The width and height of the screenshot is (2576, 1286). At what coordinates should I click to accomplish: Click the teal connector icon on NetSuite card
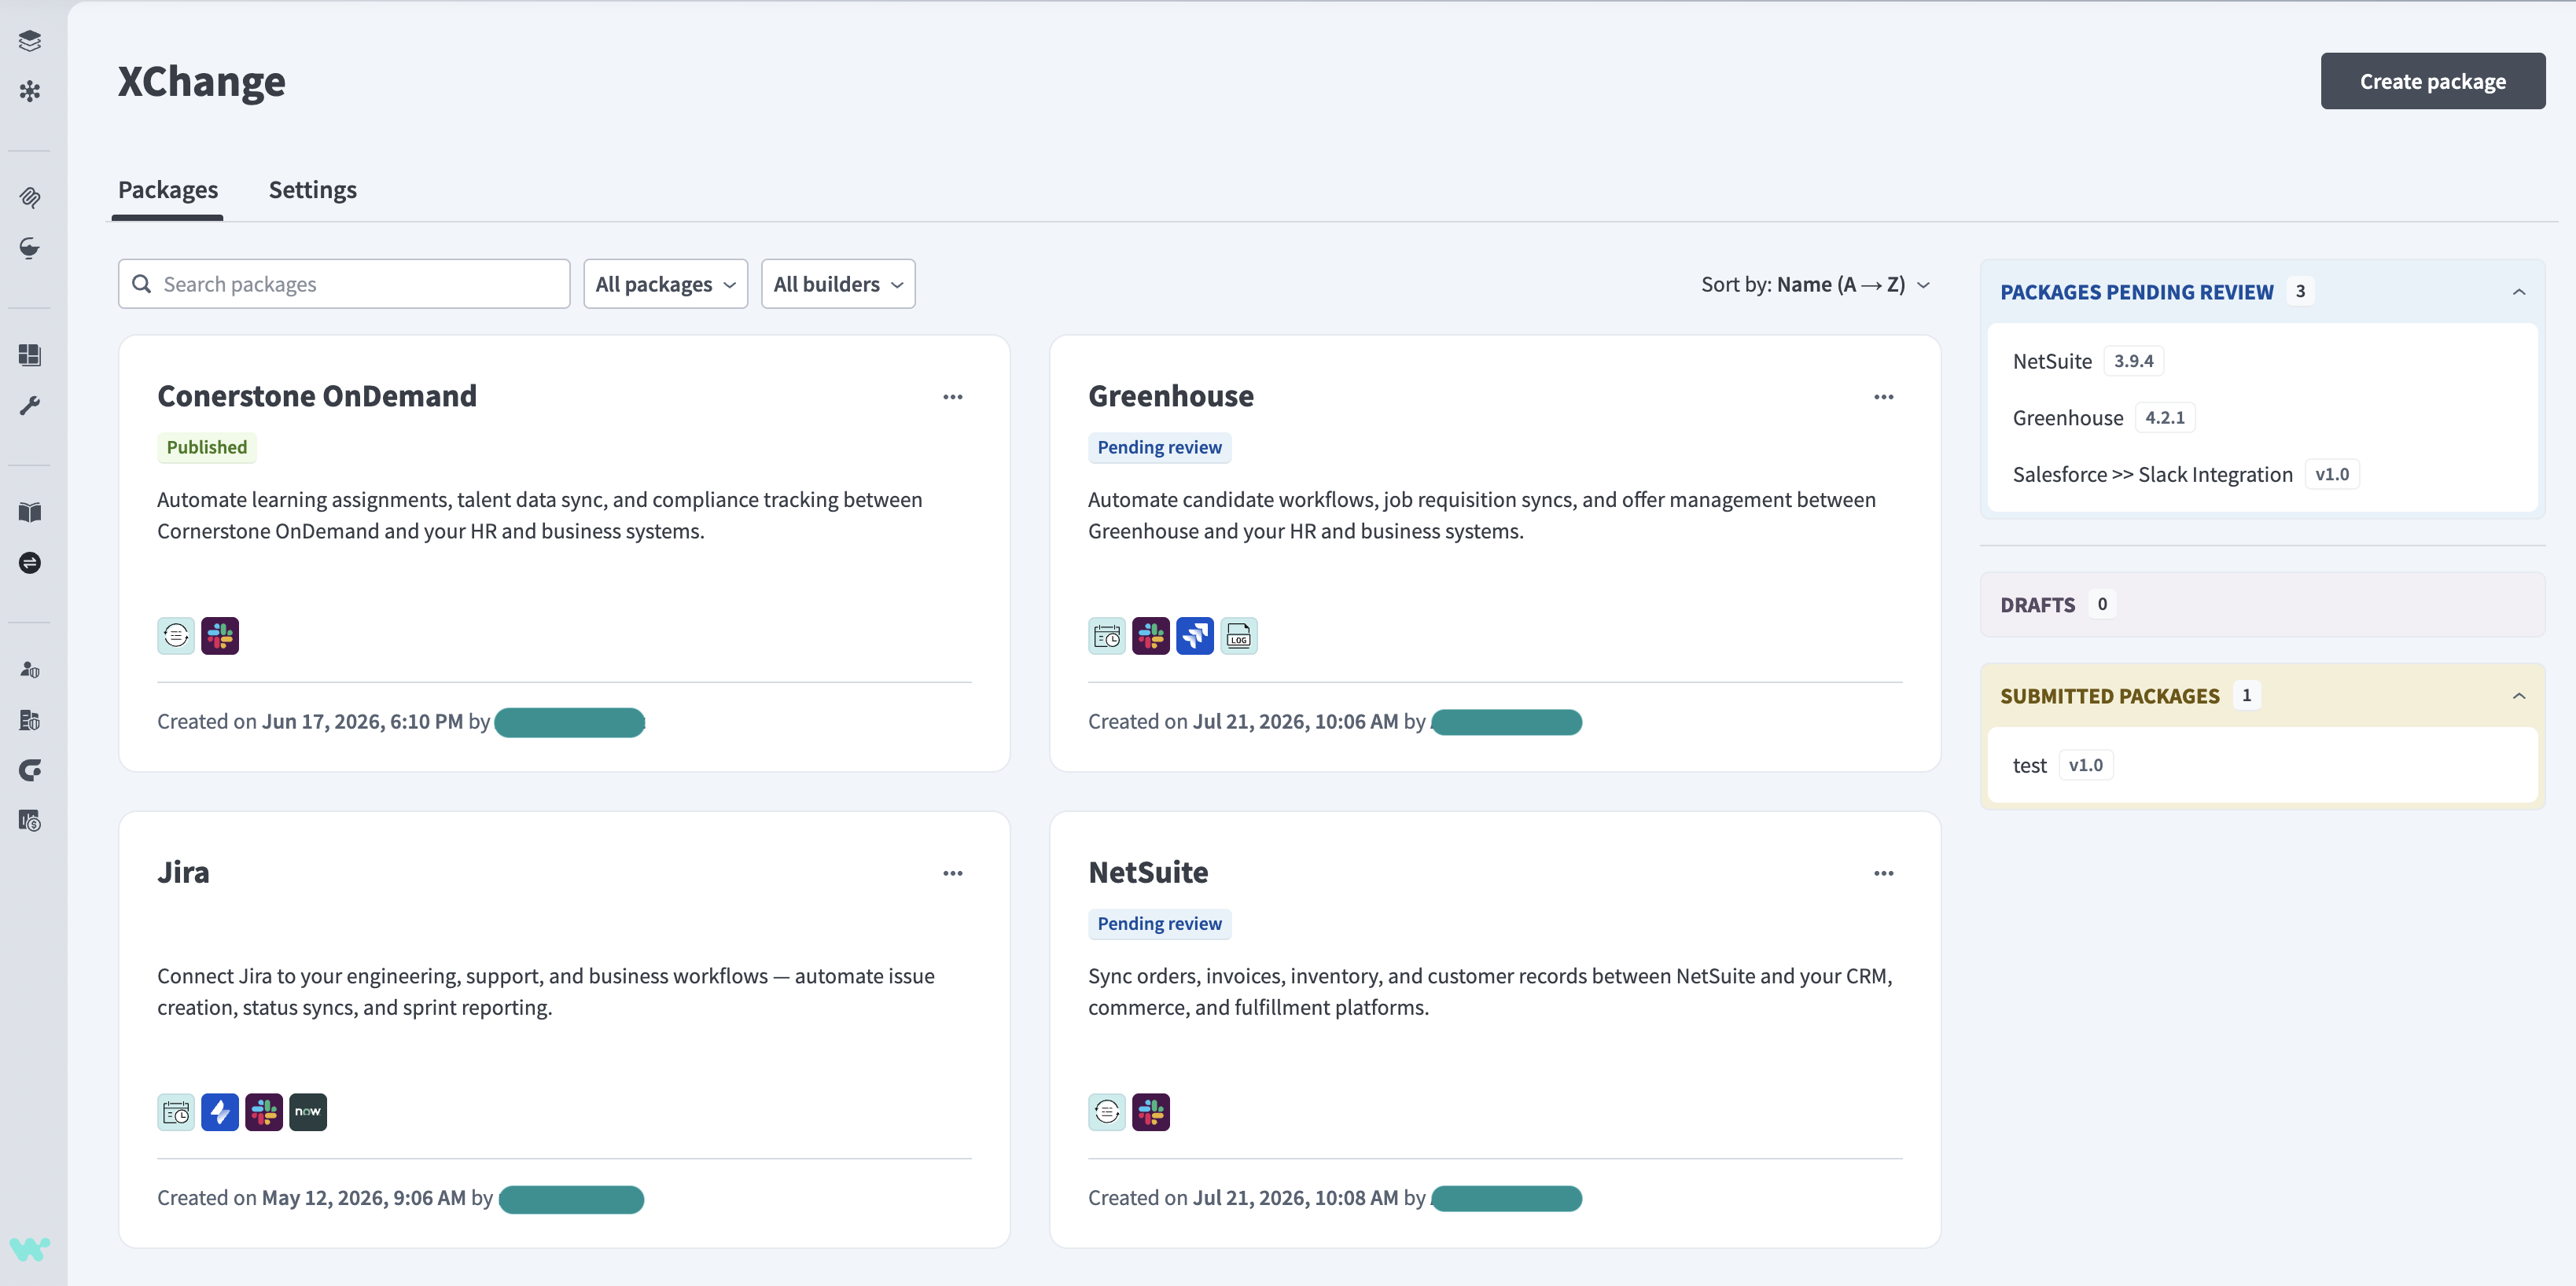click(1107, 1112)
